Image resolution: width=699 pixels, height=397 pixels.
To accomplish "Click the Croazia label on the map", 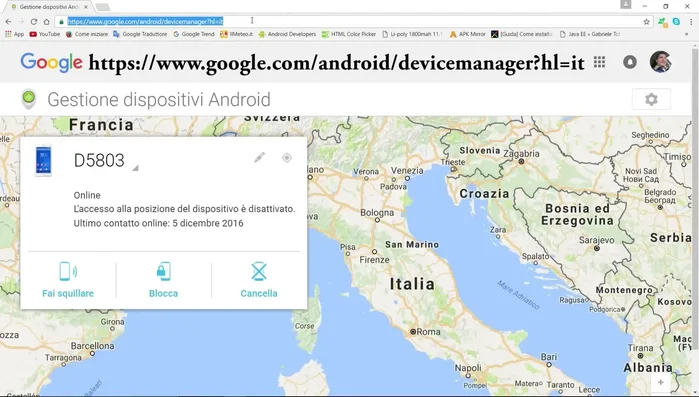I will tap(484, 193).
